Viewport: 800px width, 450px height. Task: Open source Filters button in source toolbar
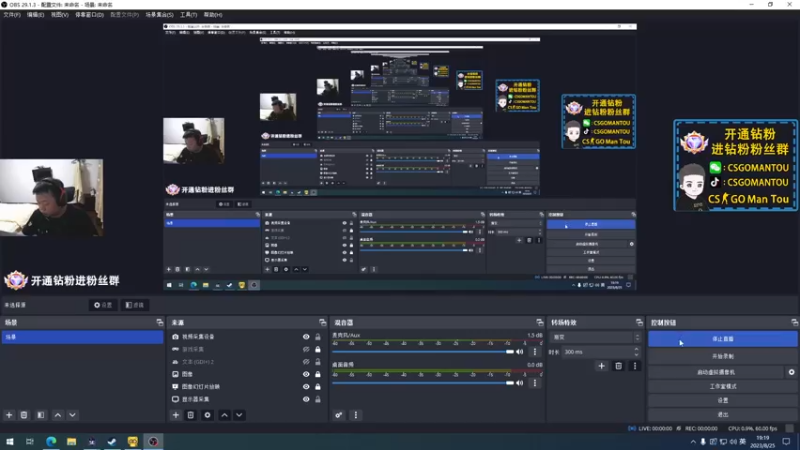(135, 305)
